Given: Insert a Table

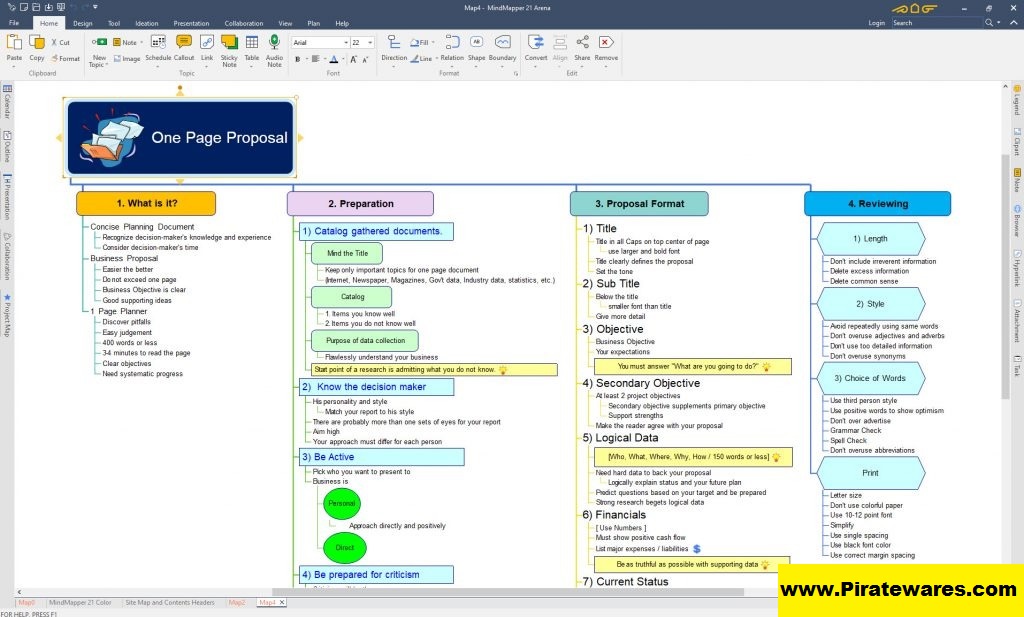Looking at the screenshot, I should (x=251, y=47).
